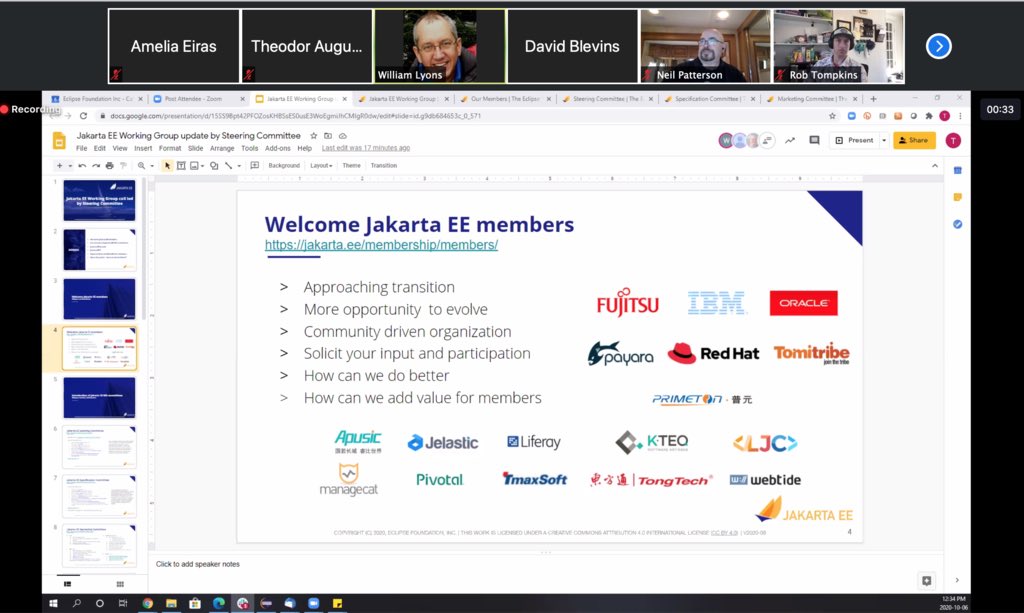1024x613 pixels.
Task: Select slide 1 thumbnail in filmstrip
Action: (99, 200)
